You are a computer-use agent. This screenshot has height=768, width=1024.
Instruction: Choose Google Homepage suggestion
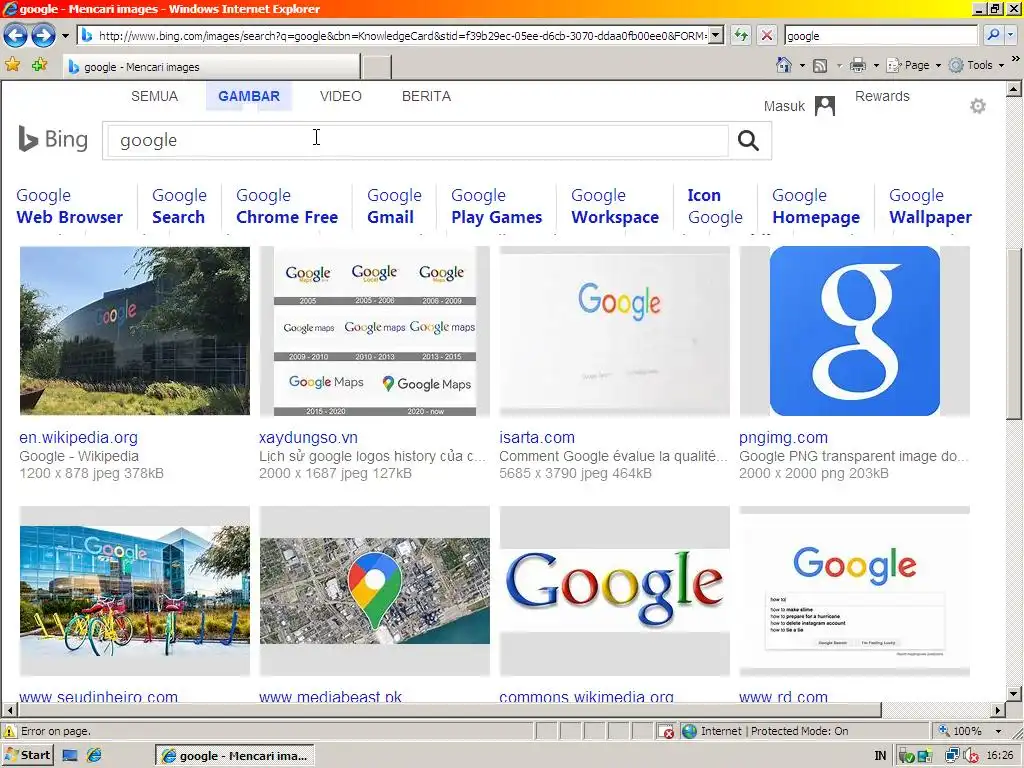pyautogui.click(x=816, y=206)
